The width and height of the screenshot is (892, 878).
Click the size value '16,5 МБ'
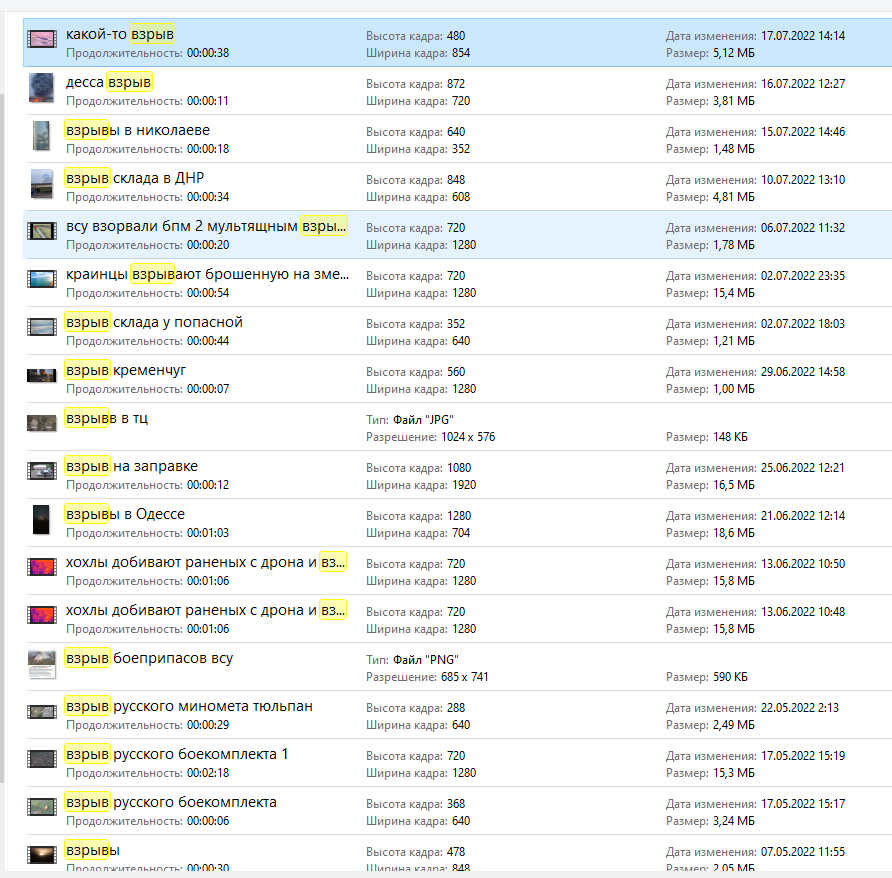[734, 485]
